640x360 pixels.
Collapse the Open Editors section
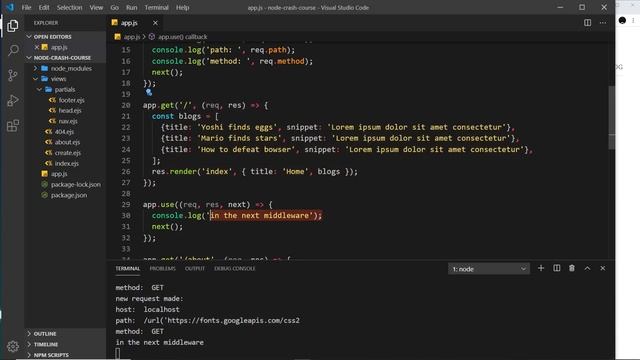tap(52, 37)
